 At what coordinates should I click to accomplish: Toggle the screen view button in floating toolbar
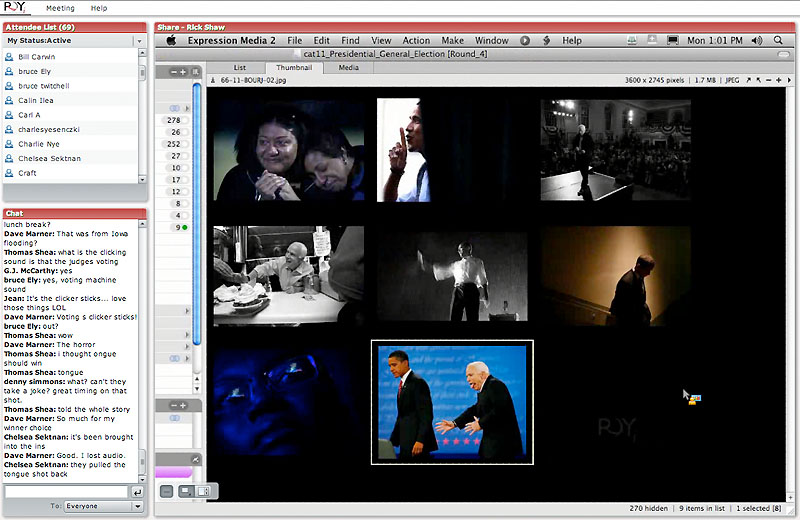pos(185,491)
